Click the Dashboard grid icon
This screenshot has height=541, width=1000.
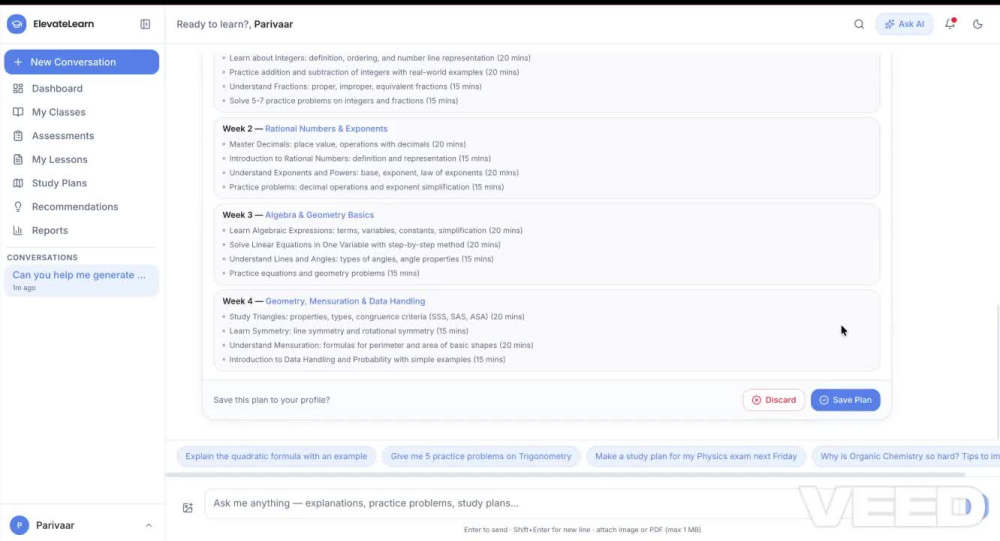tap(18, 89)
